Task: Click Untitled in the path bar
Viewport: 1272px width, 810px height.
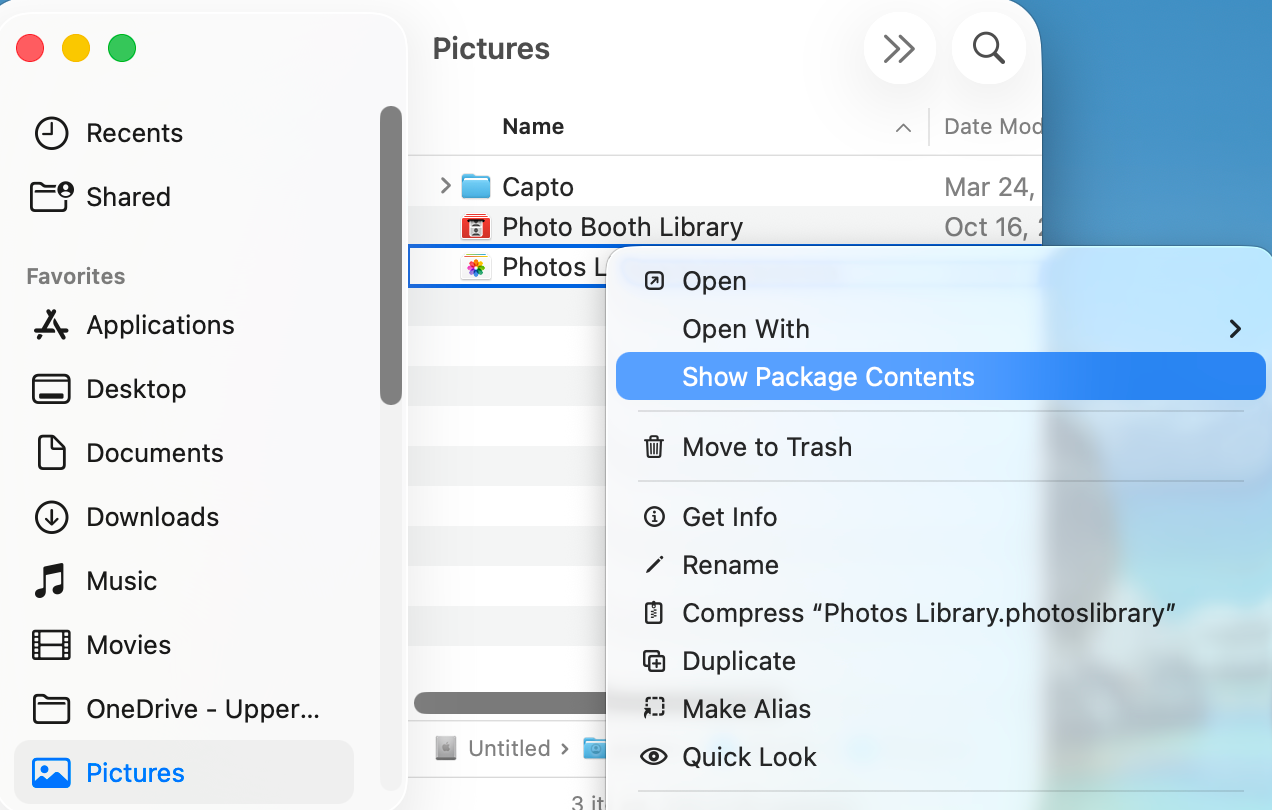Action: click(509, 748)
